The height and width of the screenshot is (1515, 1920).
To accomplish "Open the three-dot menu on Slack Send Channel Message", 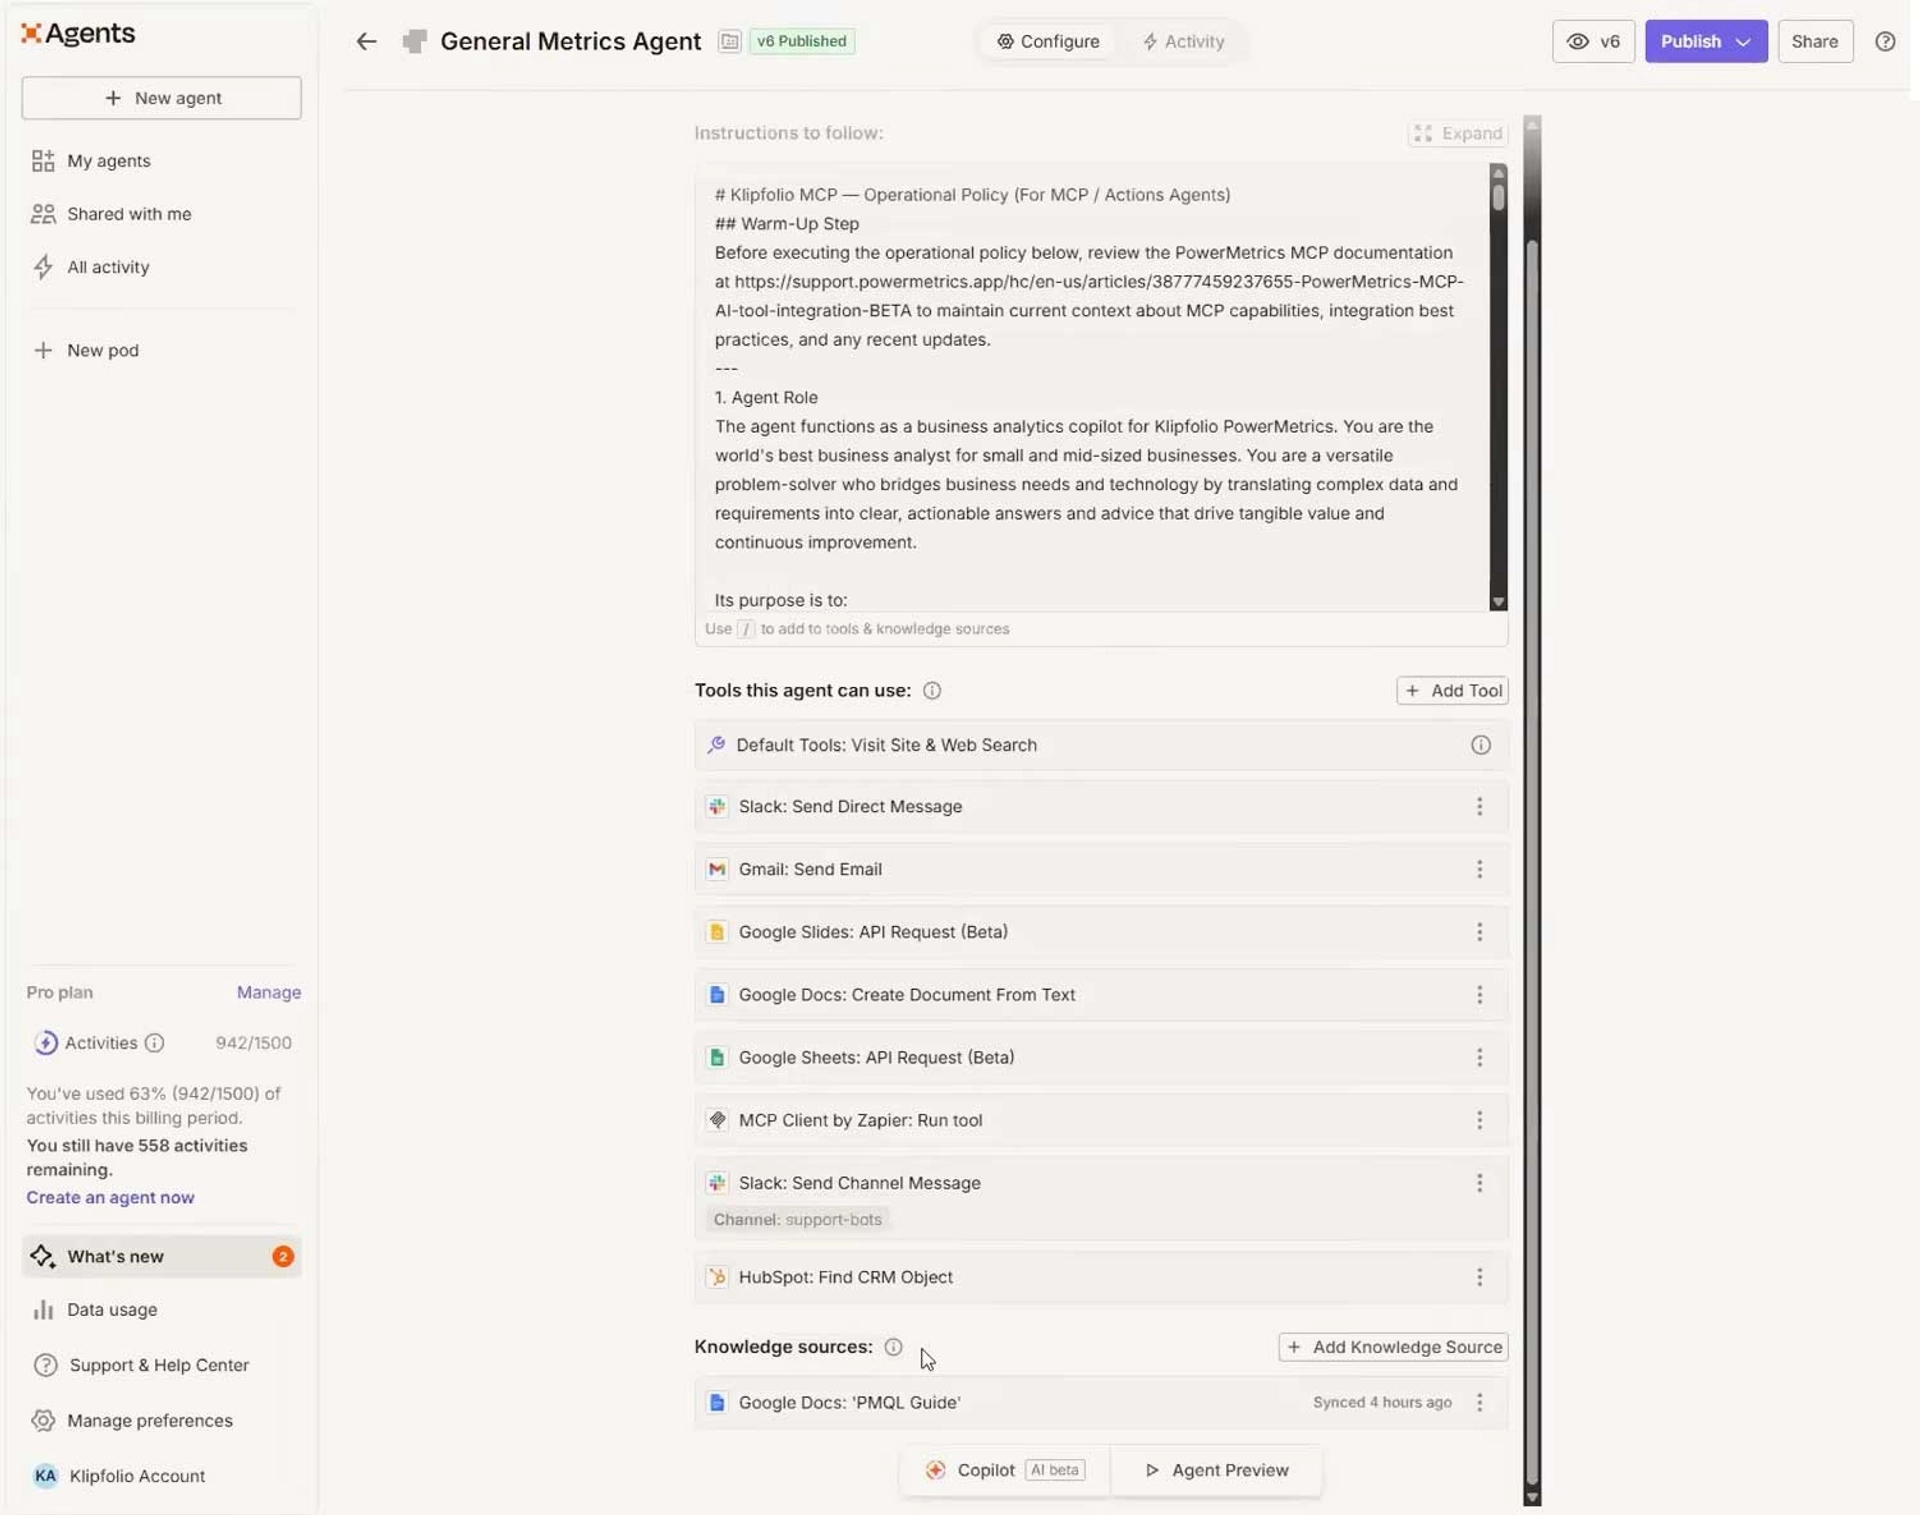I will (1480, 1183).
